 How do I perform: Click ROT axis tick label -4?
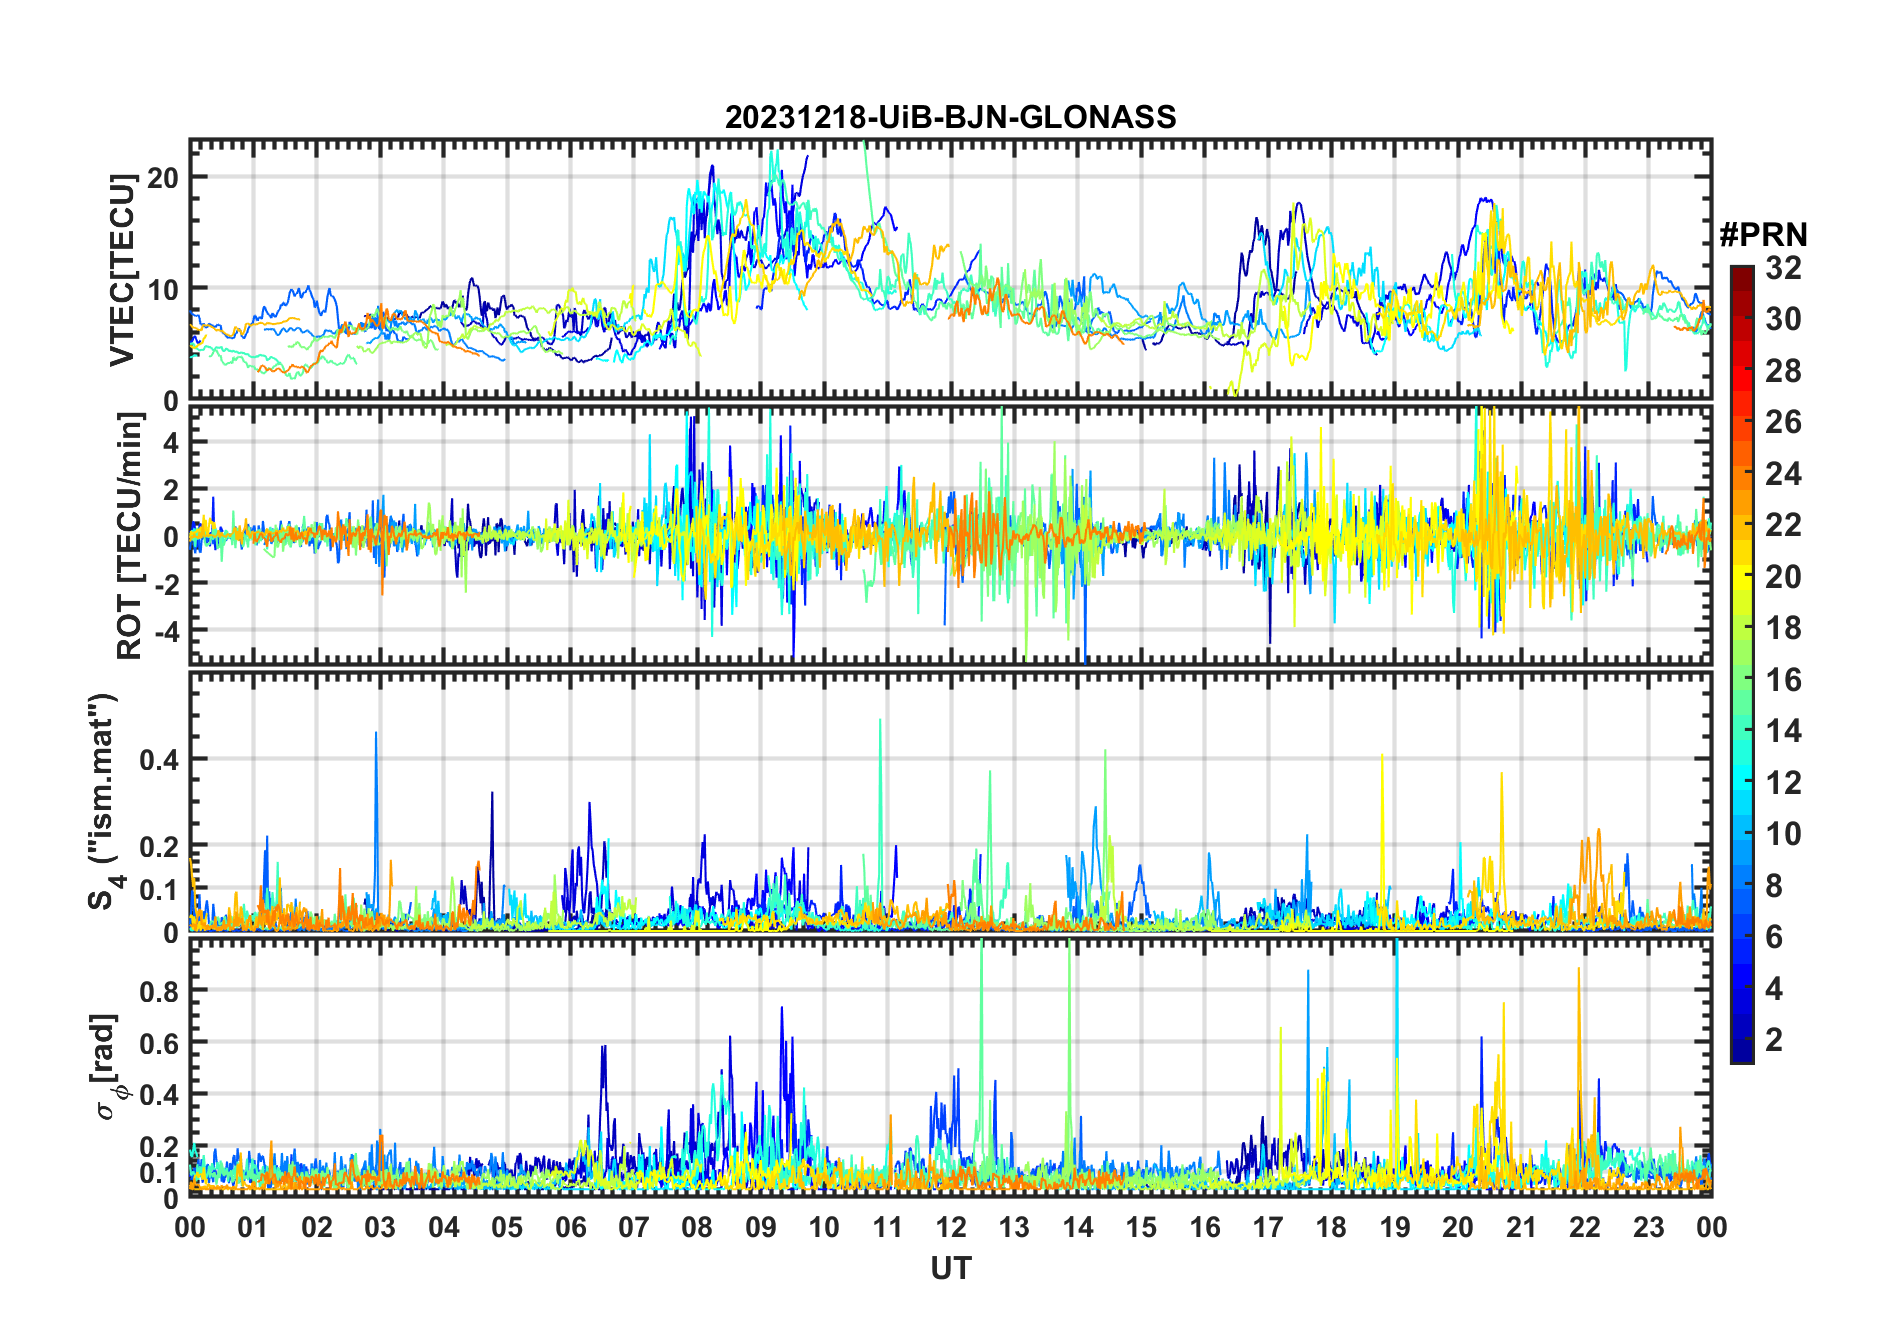(167, 632)
